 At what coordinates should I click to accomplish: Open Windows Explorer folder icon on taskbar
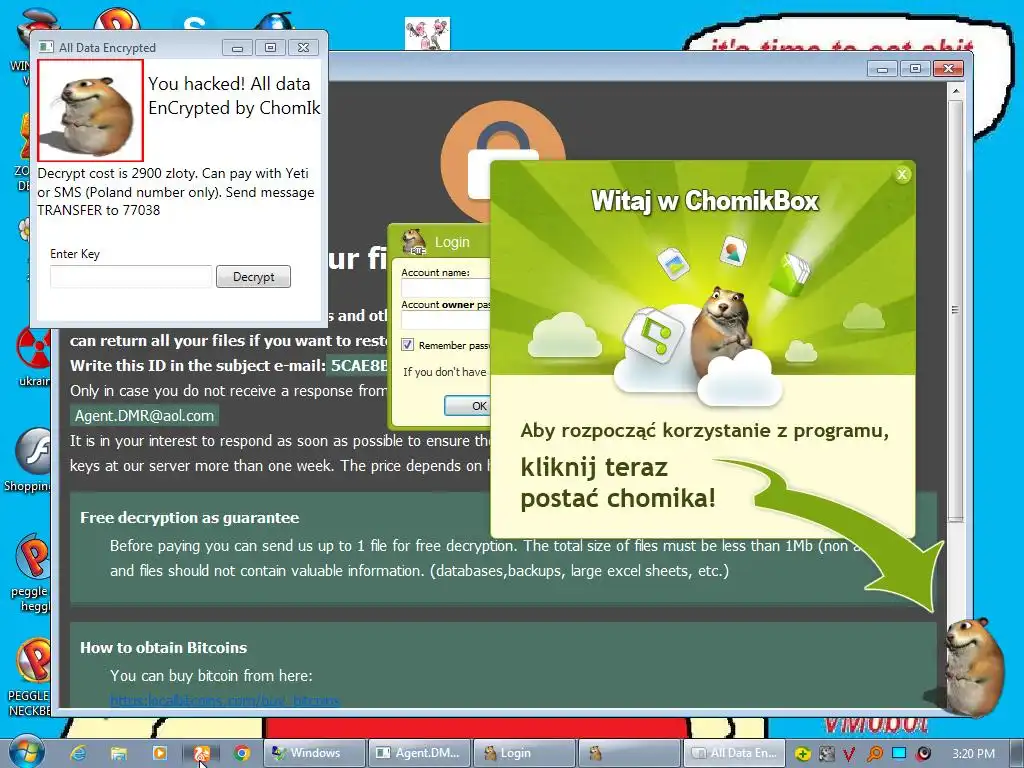(119, 753)
